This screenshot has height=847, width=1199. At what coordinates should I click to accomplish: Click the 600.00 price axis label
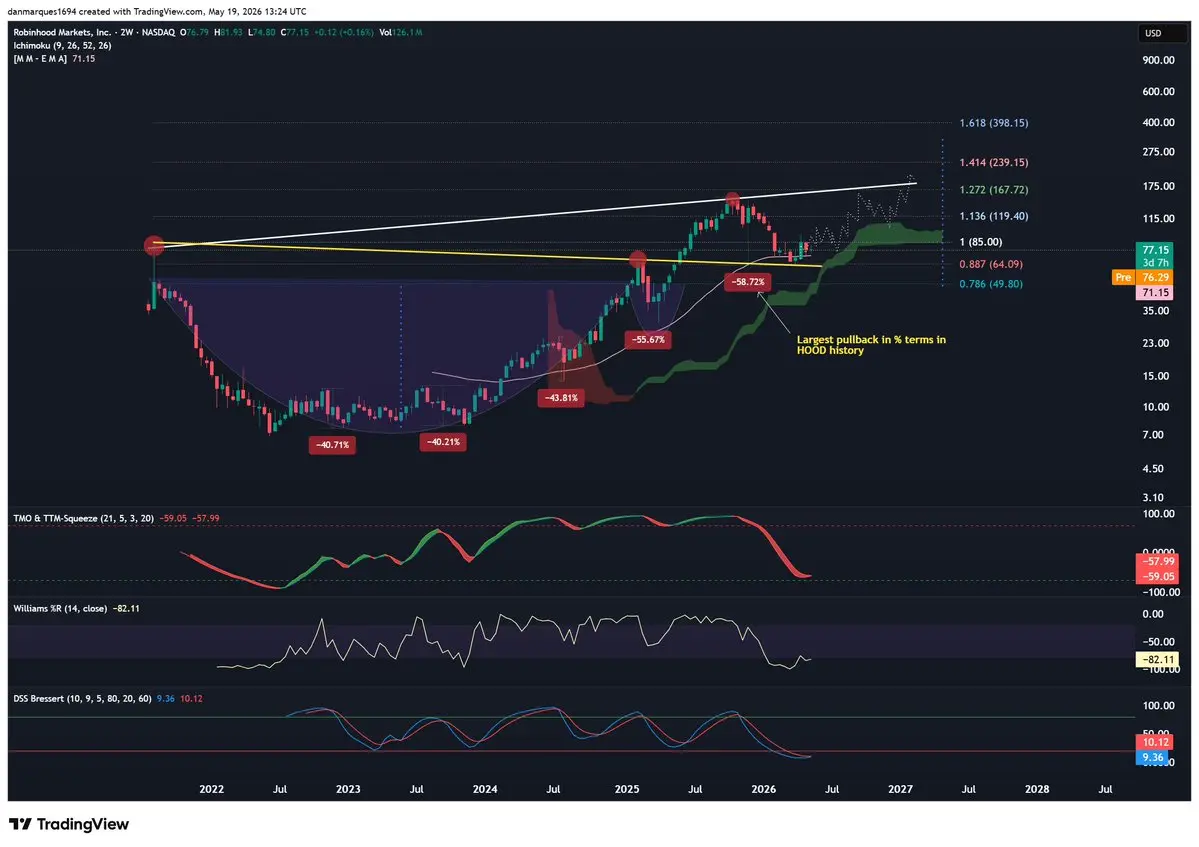point(1158,91)
